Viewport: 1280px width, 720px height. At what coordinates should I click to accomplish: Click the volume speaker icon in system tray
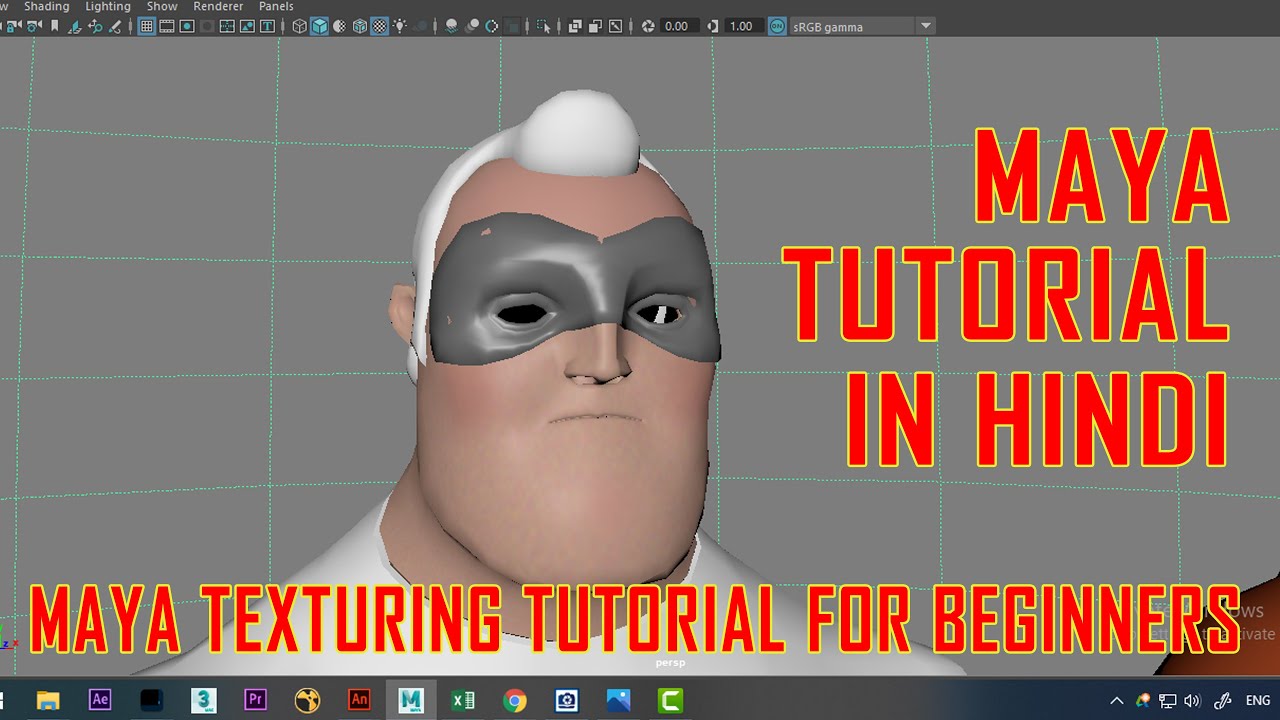point(1192,700)
